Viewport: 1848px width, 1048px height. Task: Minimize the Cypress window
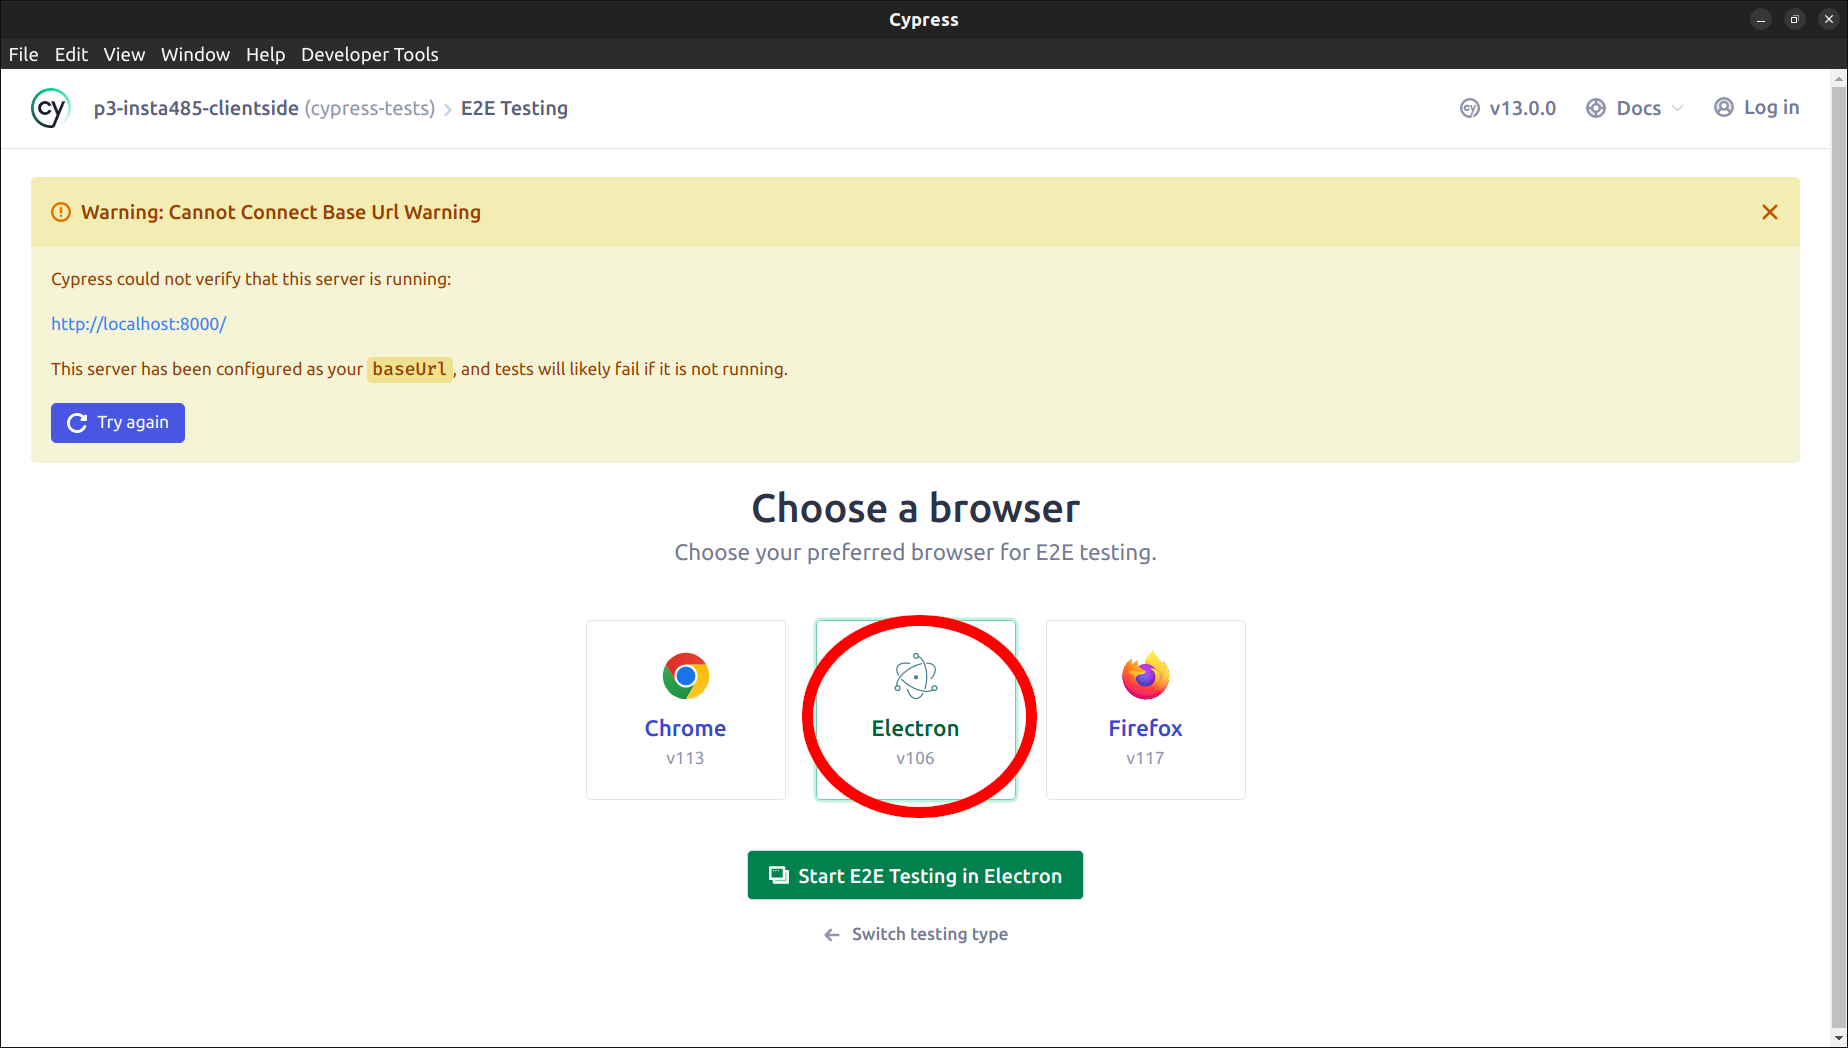[1761, 19]
